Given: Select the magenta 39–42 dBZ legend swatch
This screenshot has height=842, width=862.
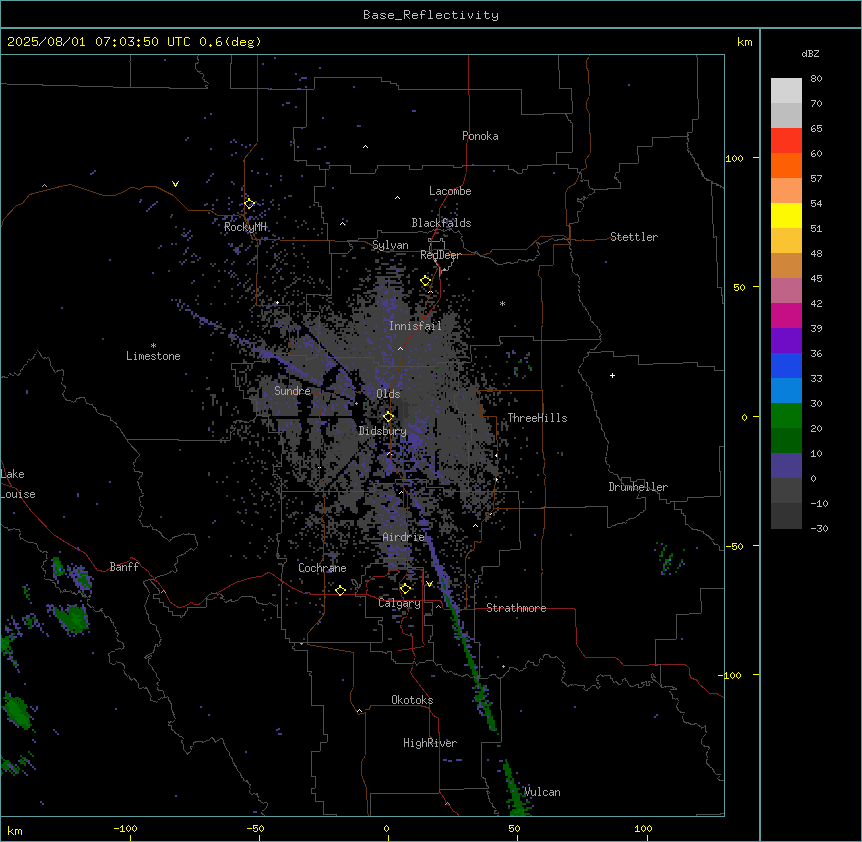Looking at the screenshot, I should (x=786, y=315).
